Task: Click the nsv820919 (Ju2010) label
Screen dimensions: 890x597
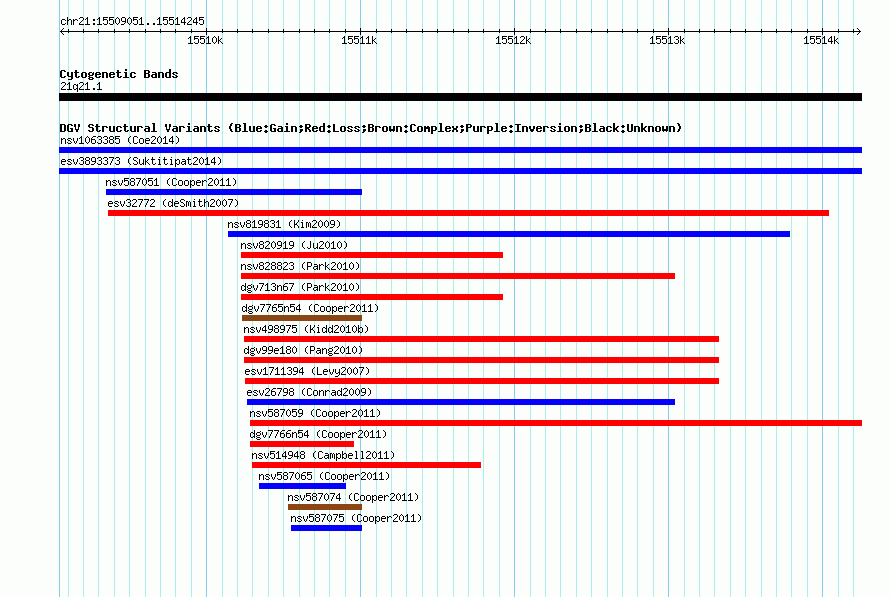Action: (294, 245)
